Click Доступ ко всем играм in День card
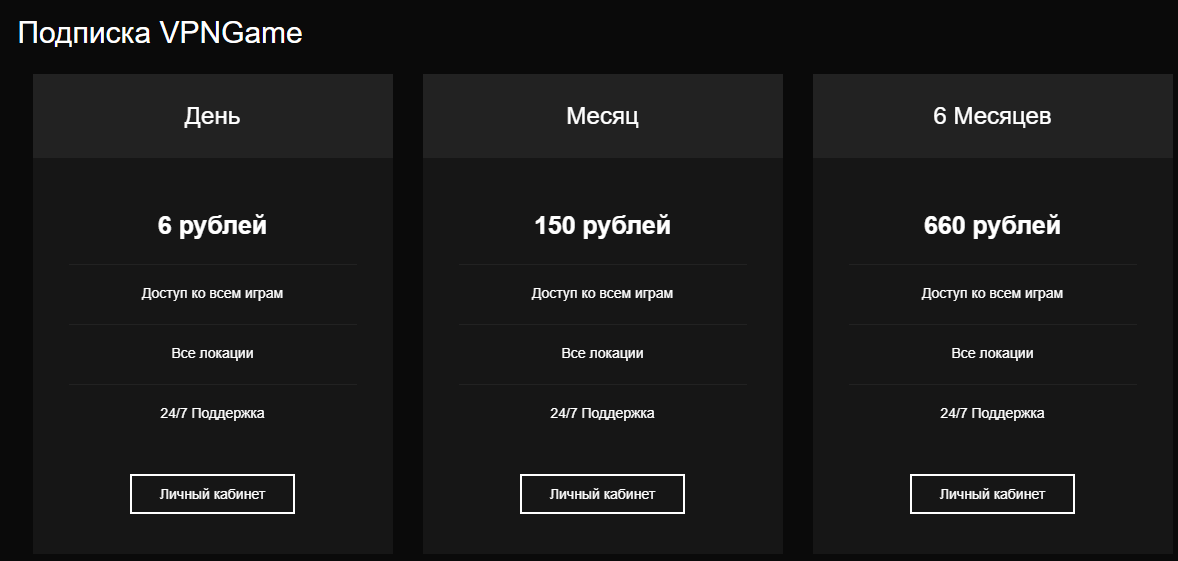 click(x=212, y=293)
